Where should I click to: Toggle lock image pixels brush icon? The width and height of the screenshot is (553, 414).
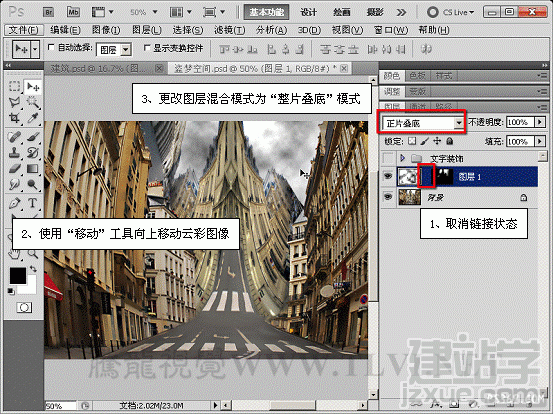tap(424, 141)
